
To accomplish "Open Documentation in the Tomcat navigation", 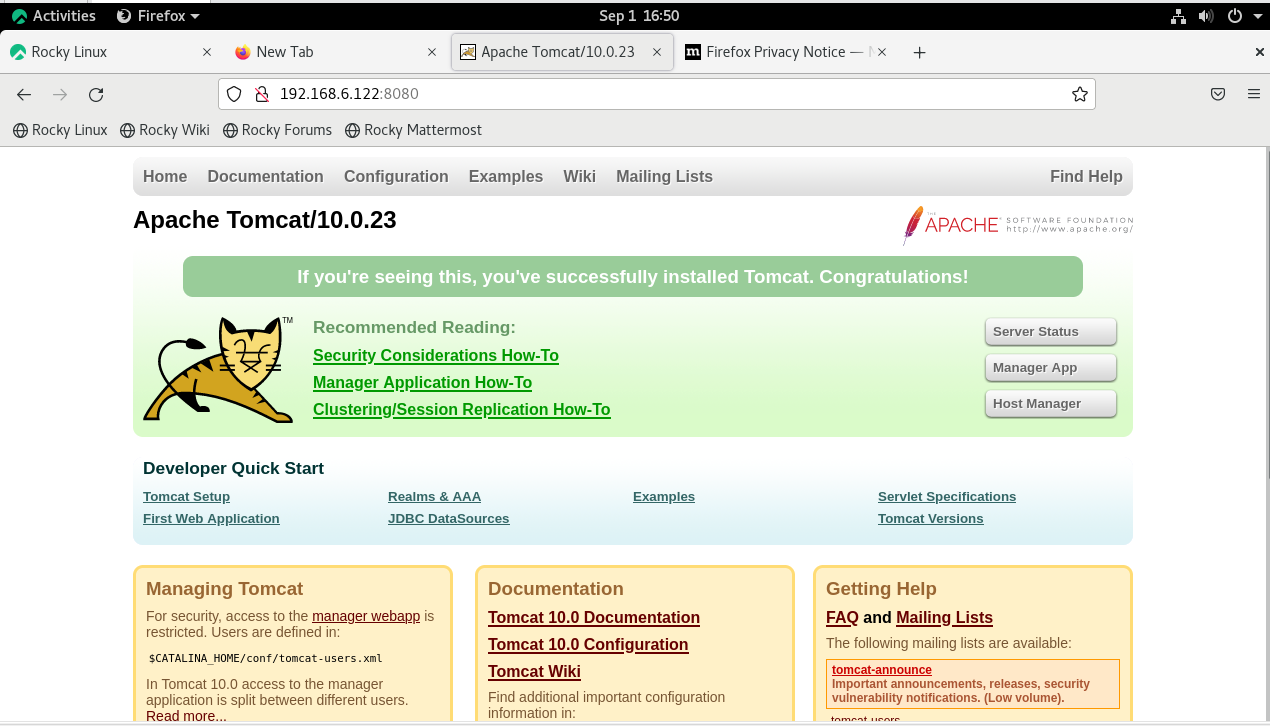I will [265, 176].
